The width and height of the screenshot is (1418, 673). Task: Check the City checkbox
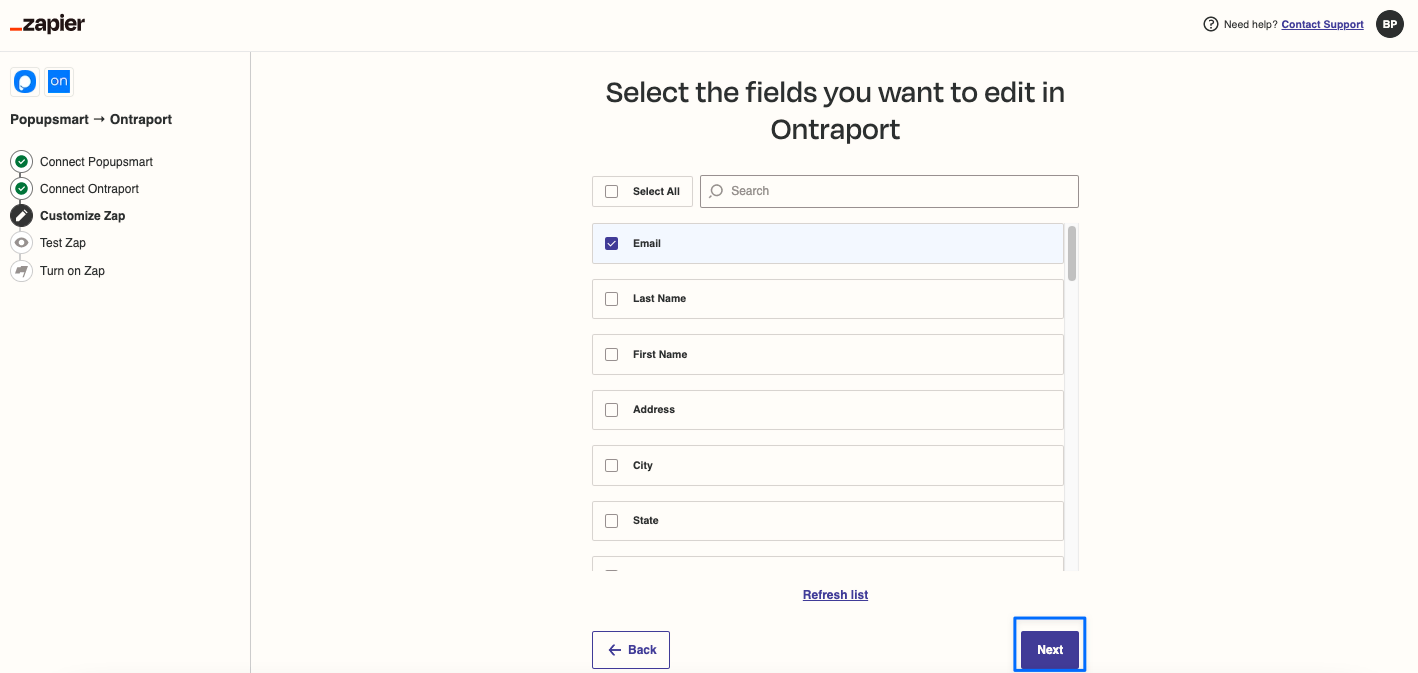612,465
